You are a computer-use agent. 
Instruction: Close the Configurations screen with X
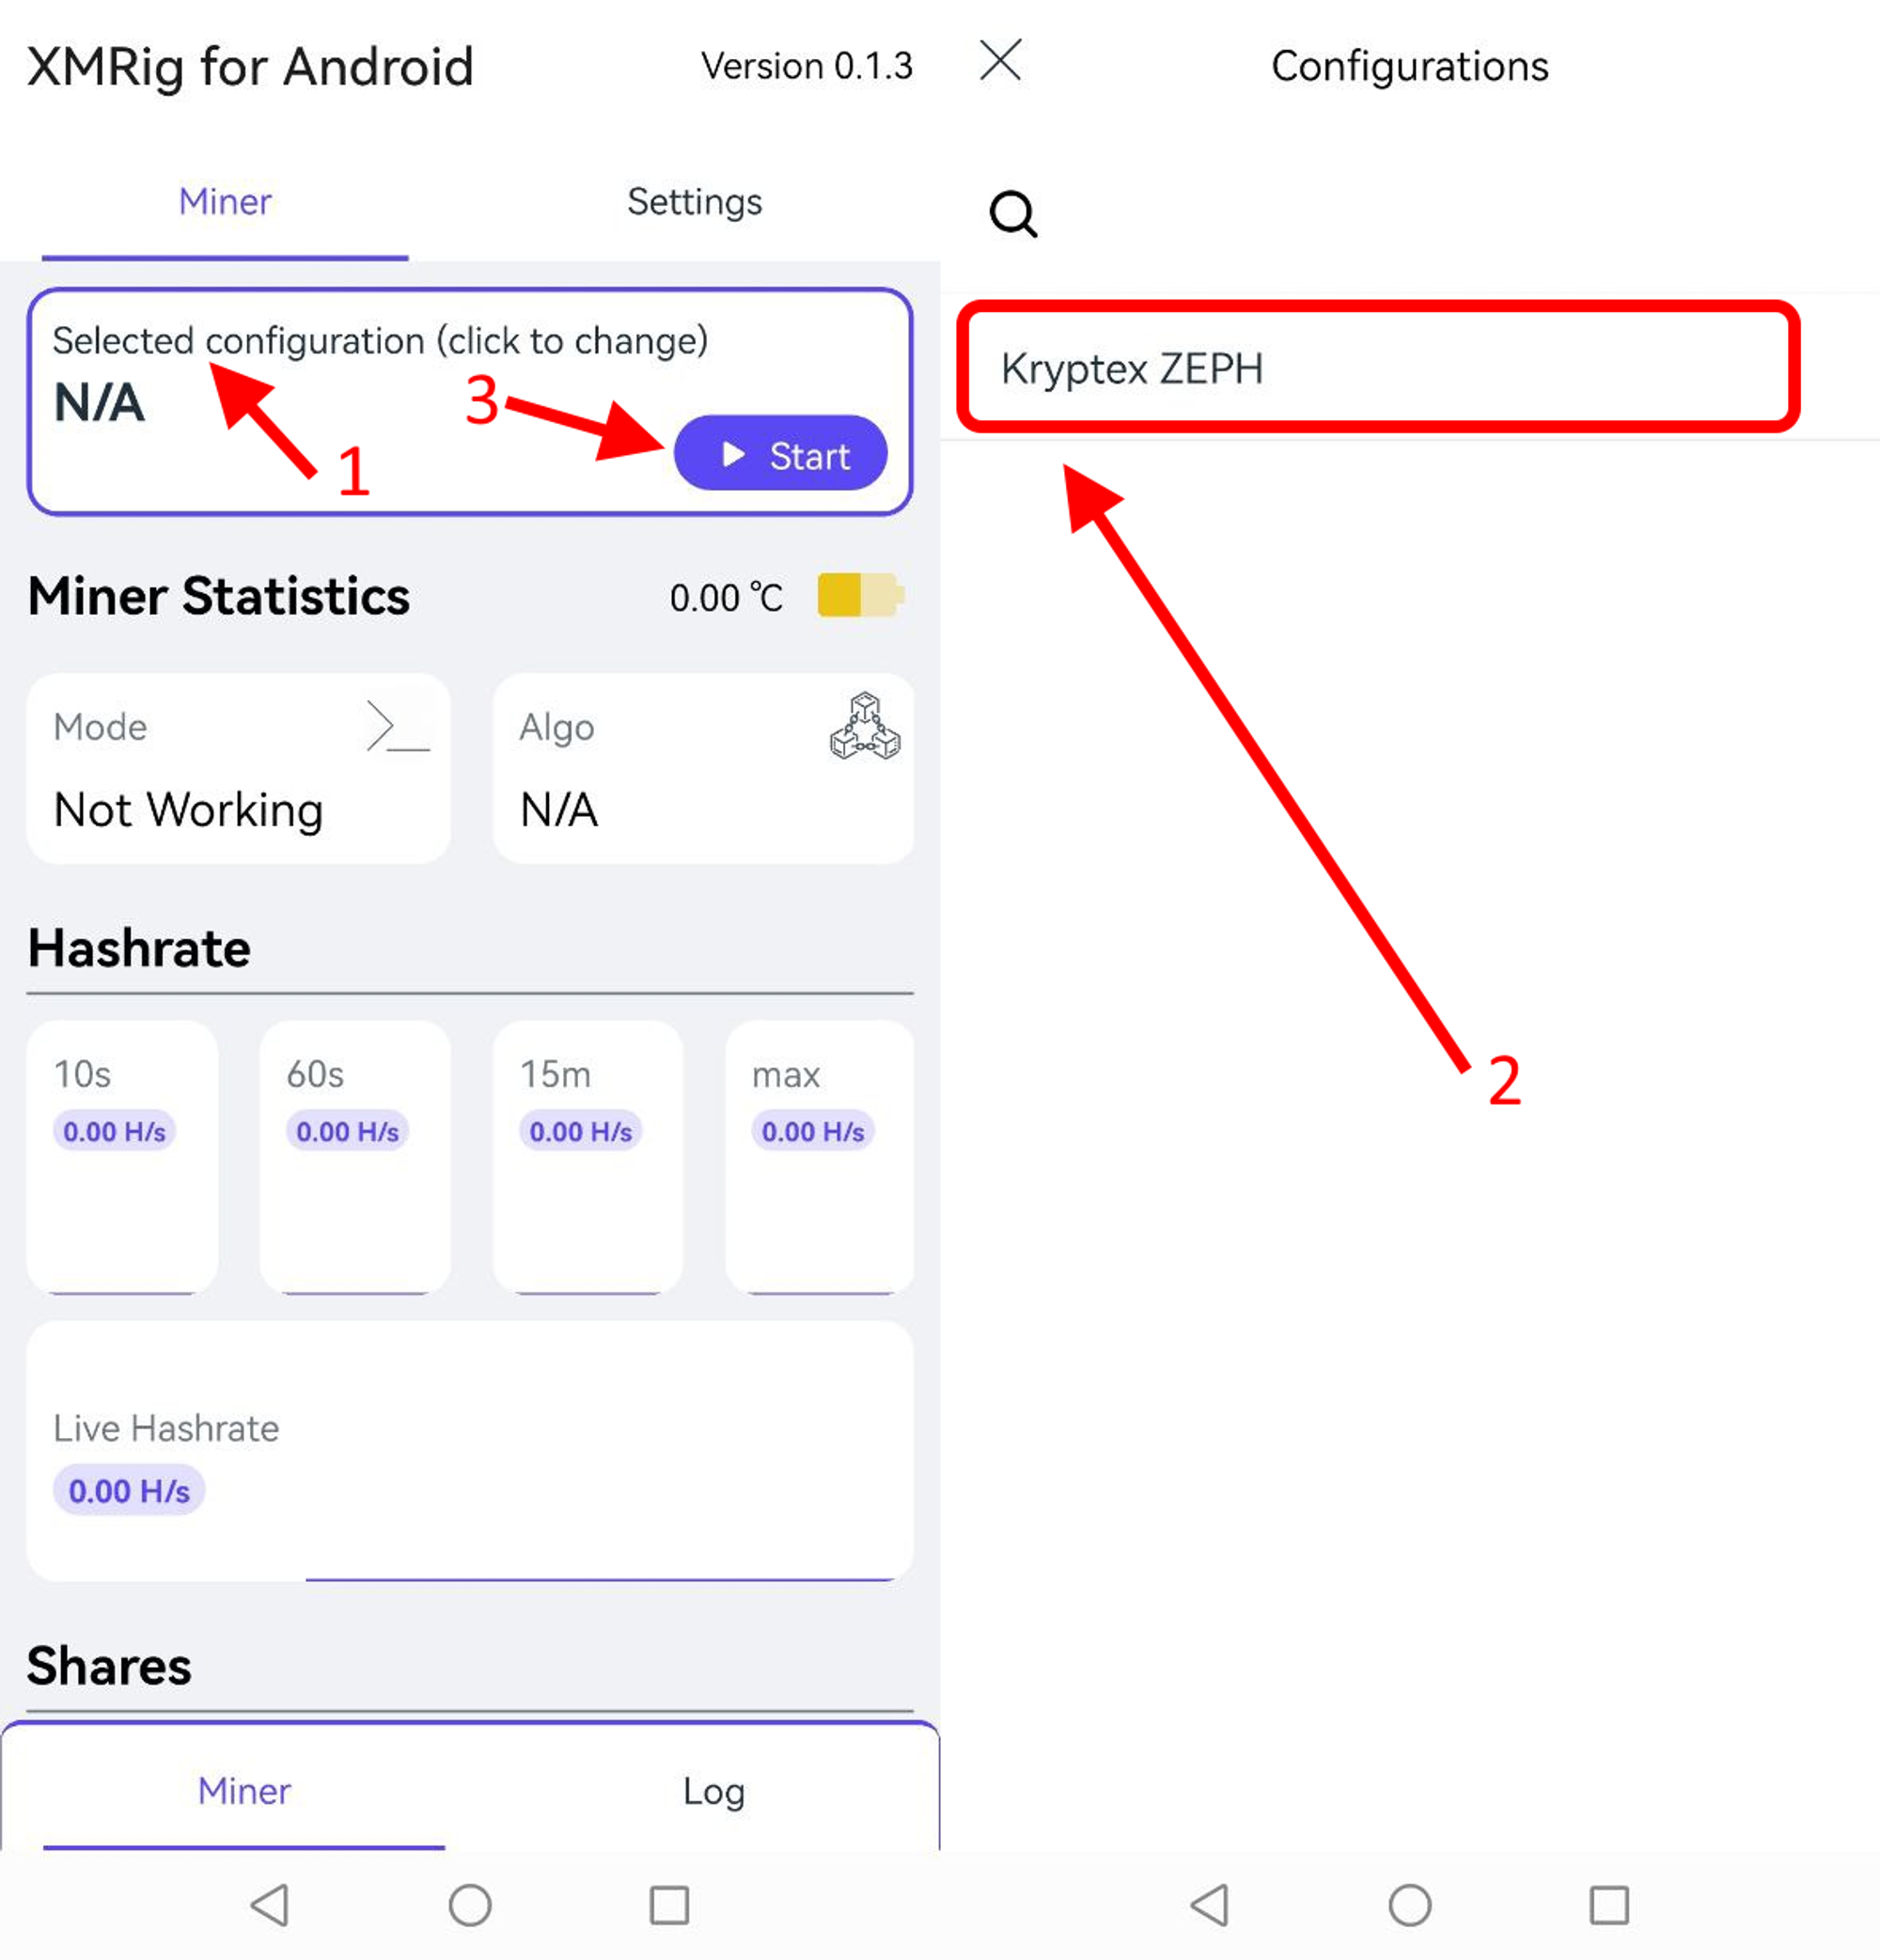pos(1000,60)
